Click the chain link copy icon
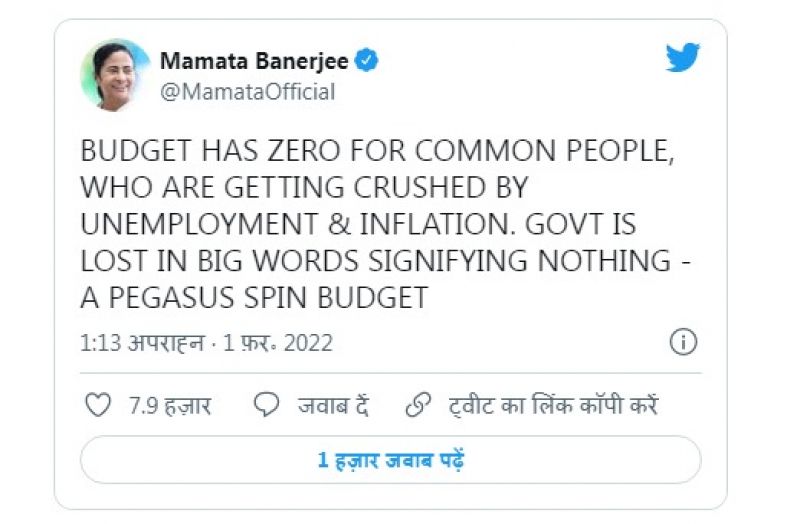Screen dimensions: 800x524 416,405
